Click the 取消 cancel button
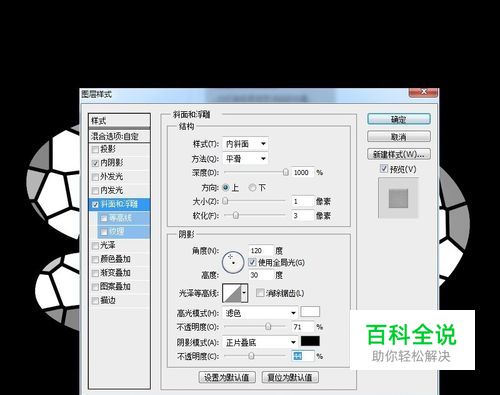The image size is (500, 395). (399, 137)
